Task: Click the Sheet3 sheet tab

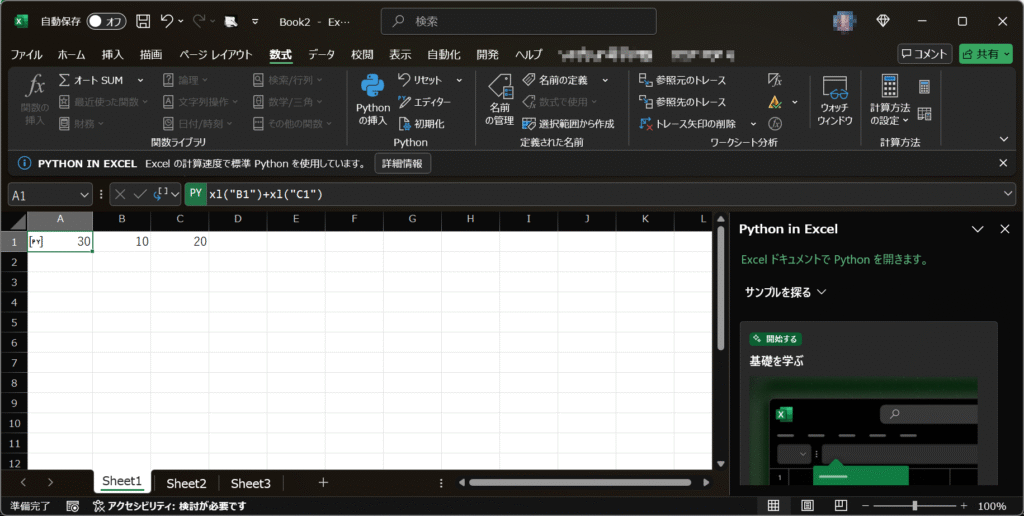Action: tap(251, 483)
